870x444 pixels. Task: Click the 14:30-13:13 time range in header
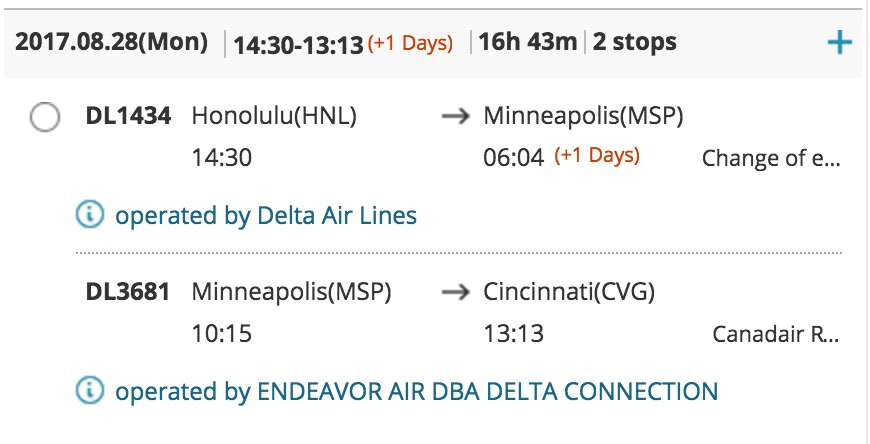coord(296,44)
